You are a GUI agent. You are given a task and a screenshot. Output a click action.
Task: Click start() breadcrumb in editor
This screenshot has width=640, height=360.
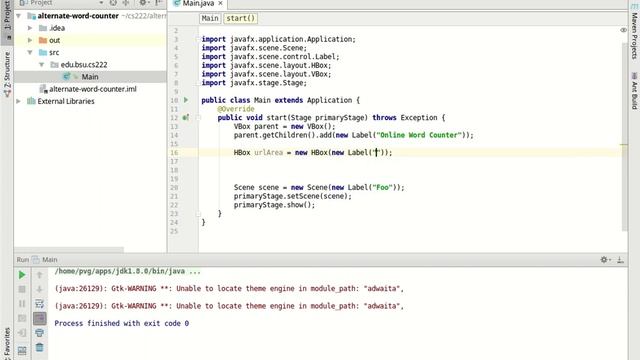coord(240,18)
